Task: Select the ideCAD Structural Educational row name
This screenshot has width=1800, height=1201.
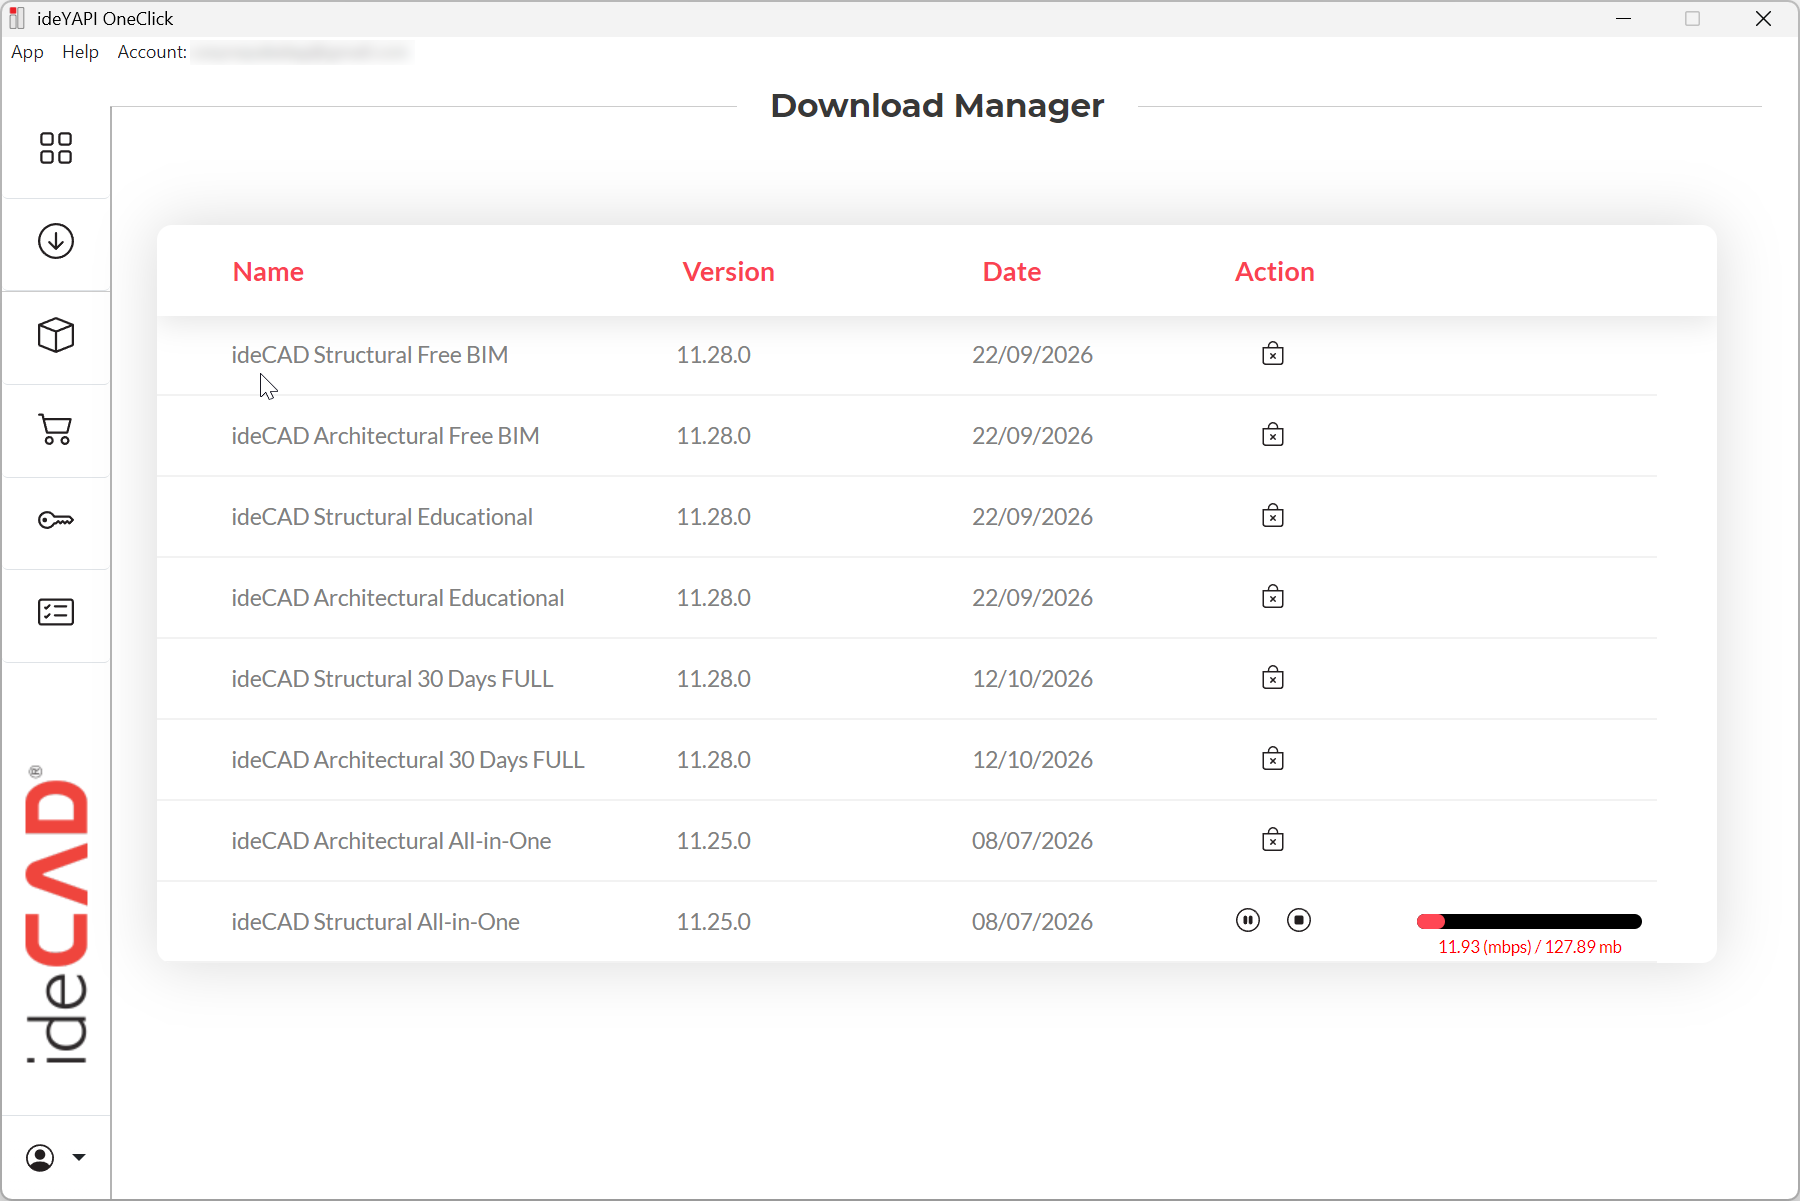Action: pyautogui.click(x=382, y=517)
